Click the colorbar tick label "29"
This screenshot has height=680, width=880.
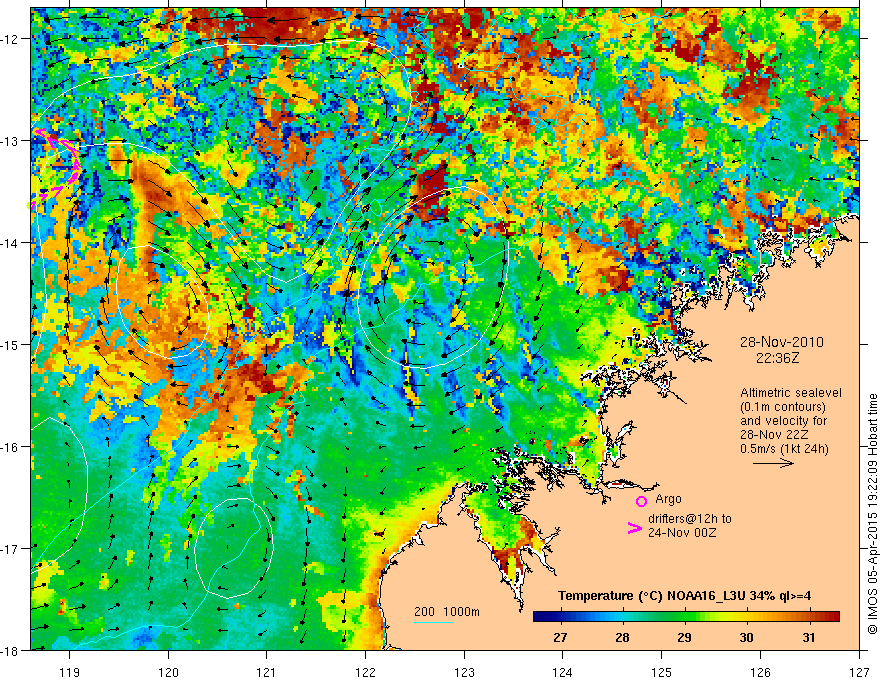[684, 637]
